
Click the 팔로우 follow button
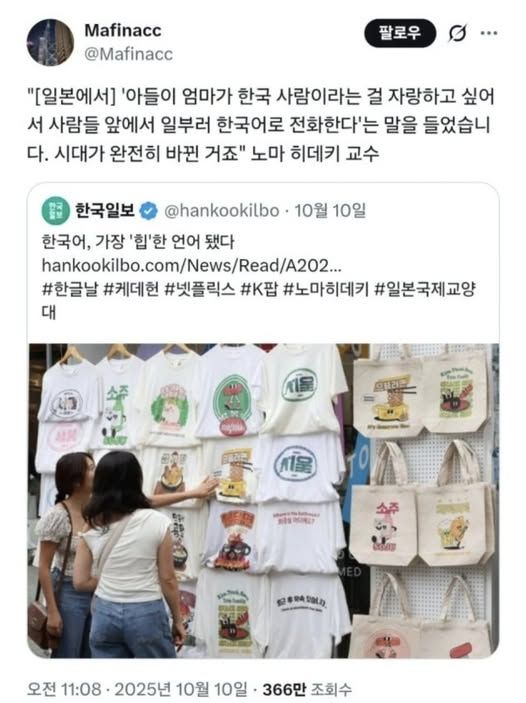point(400,33)
